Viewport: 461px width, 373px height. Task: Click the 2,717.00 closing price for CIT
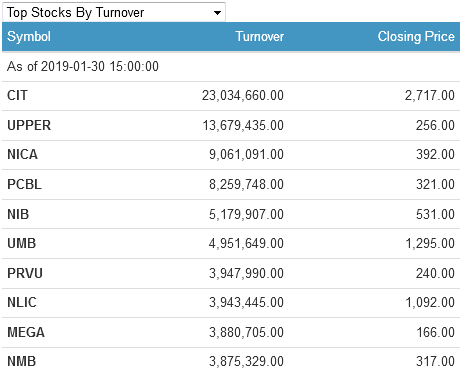pos(430,95)
